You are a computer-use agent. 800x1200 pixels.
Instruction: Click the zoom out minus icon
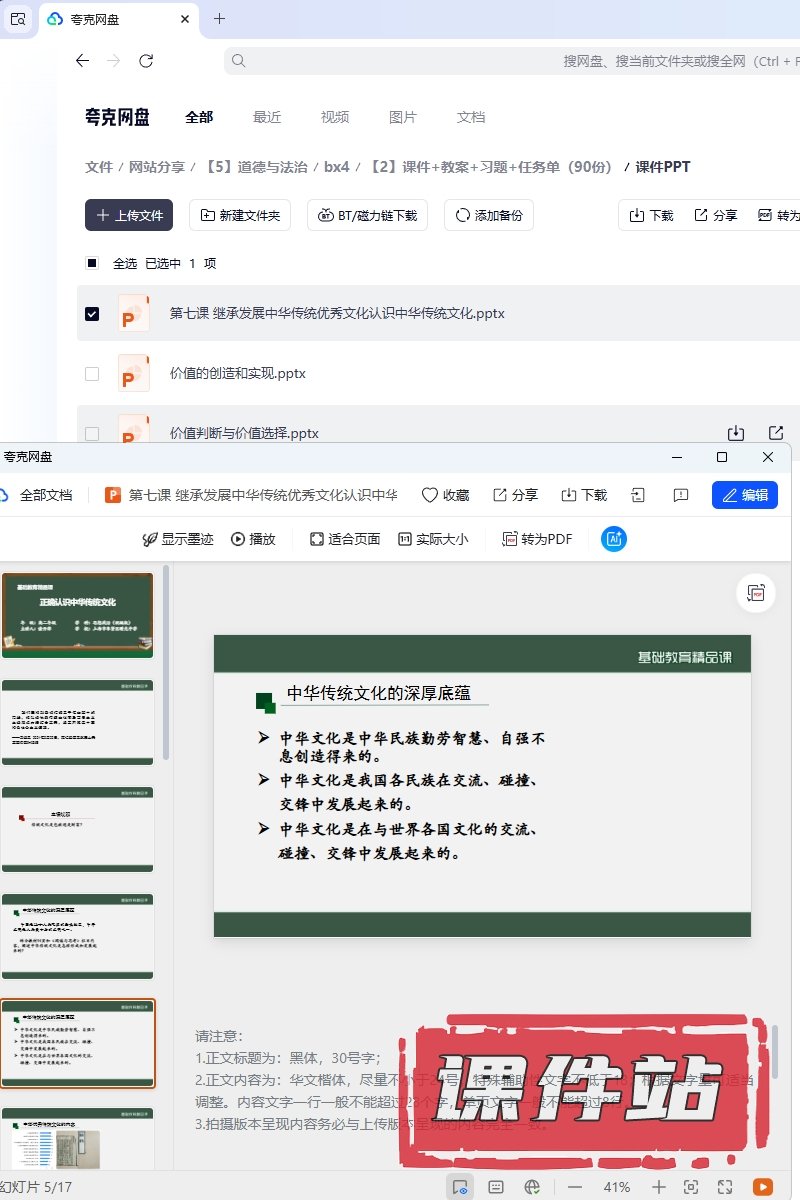(575, 1187)
